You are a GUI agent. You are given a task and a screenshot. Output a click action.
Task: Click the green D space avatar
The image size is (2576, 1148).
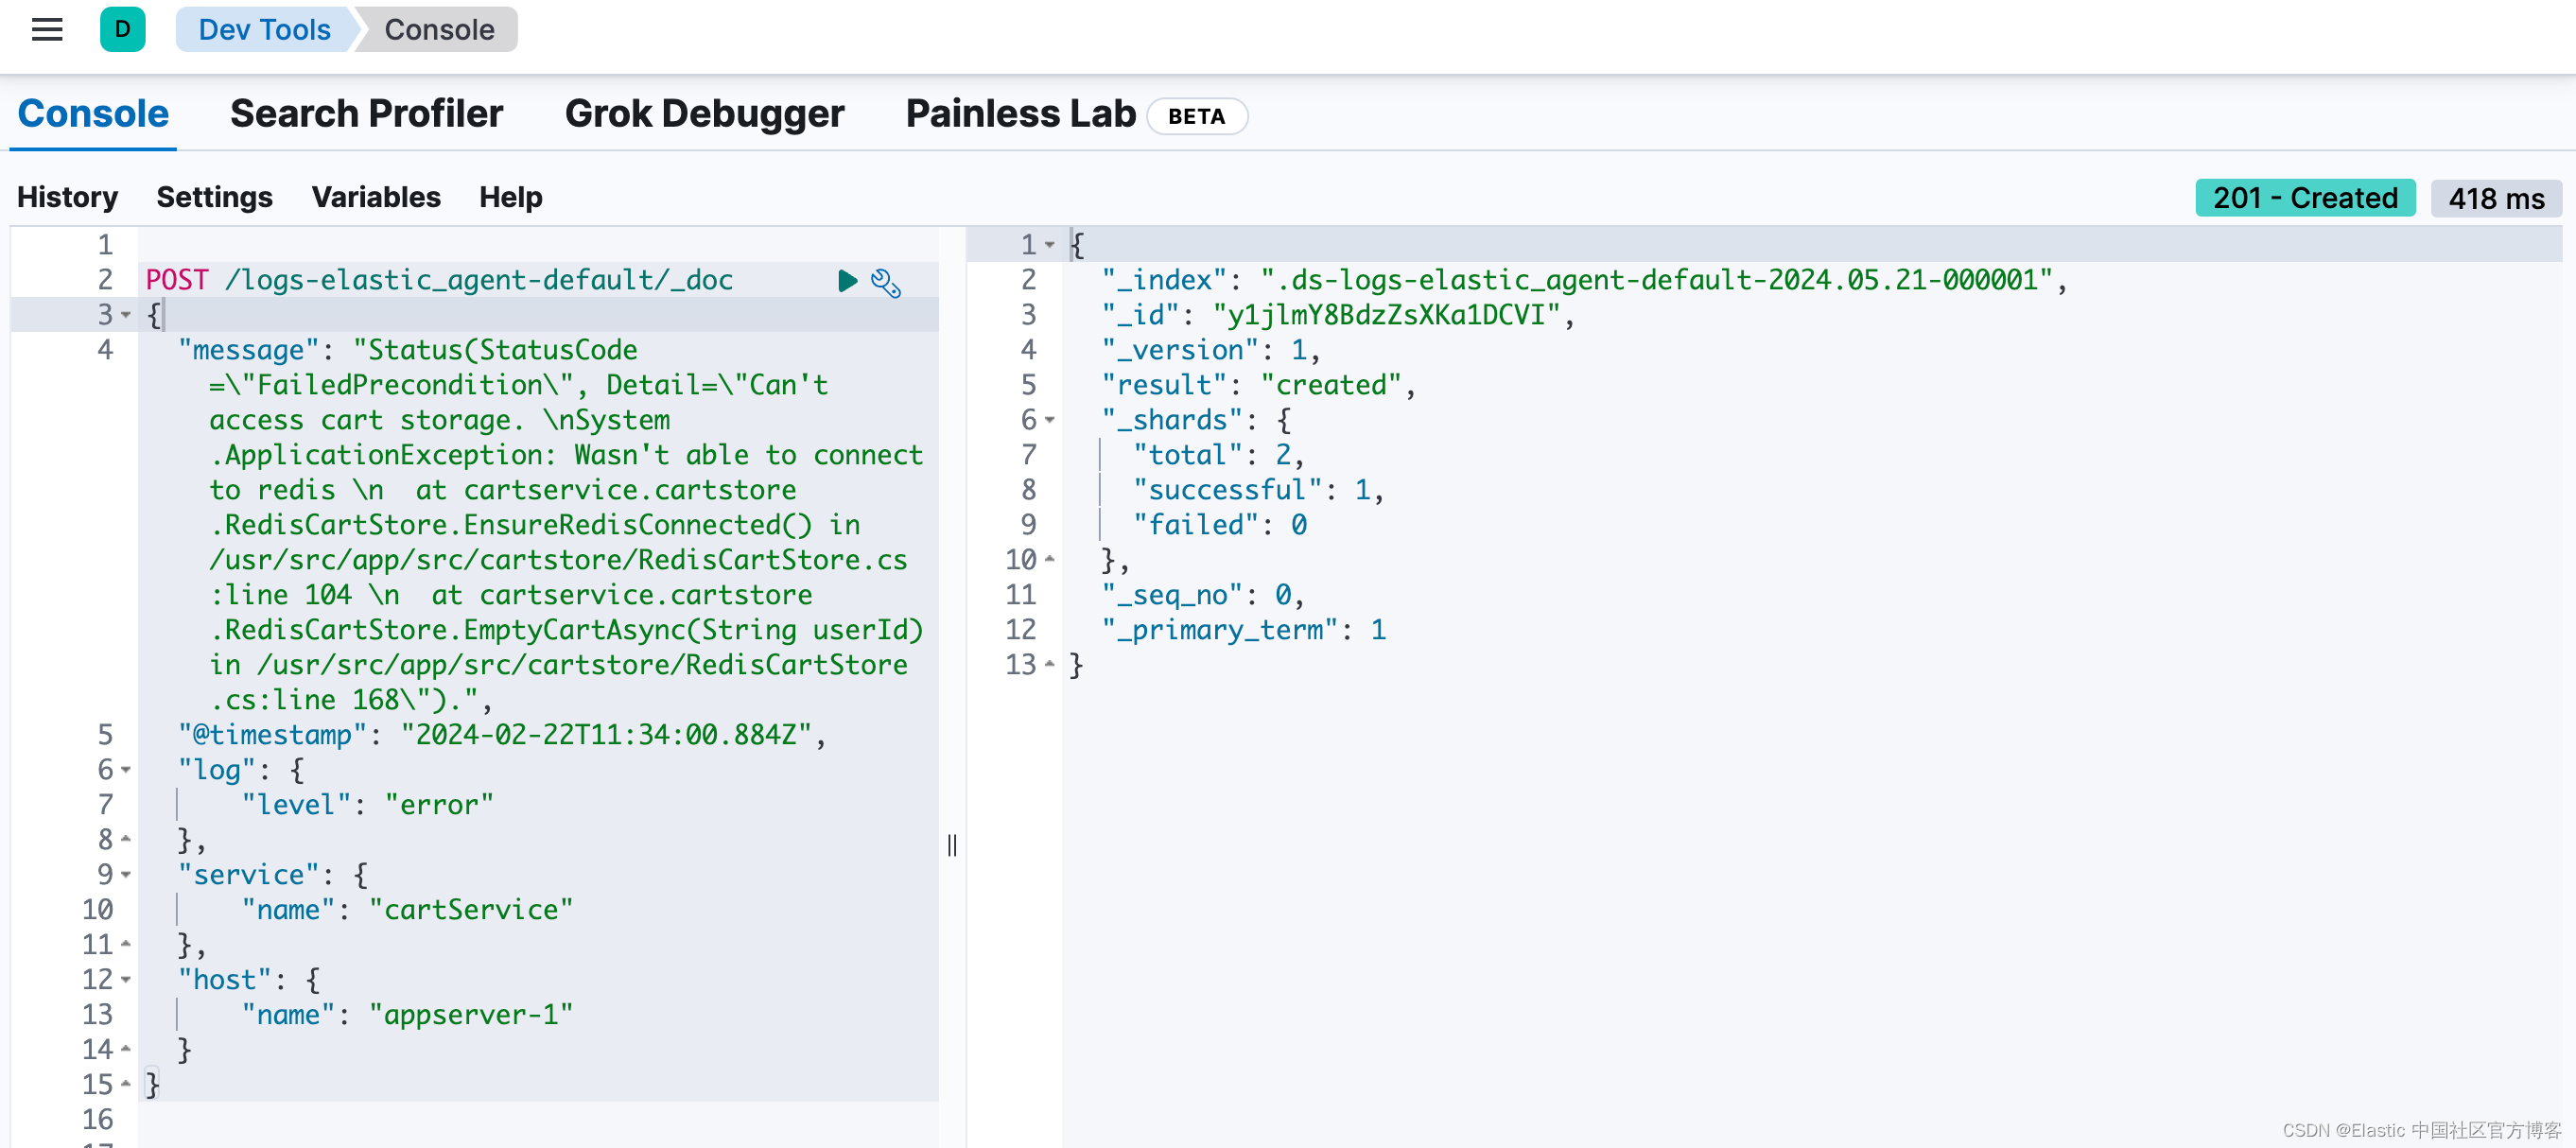click(122, 29)
